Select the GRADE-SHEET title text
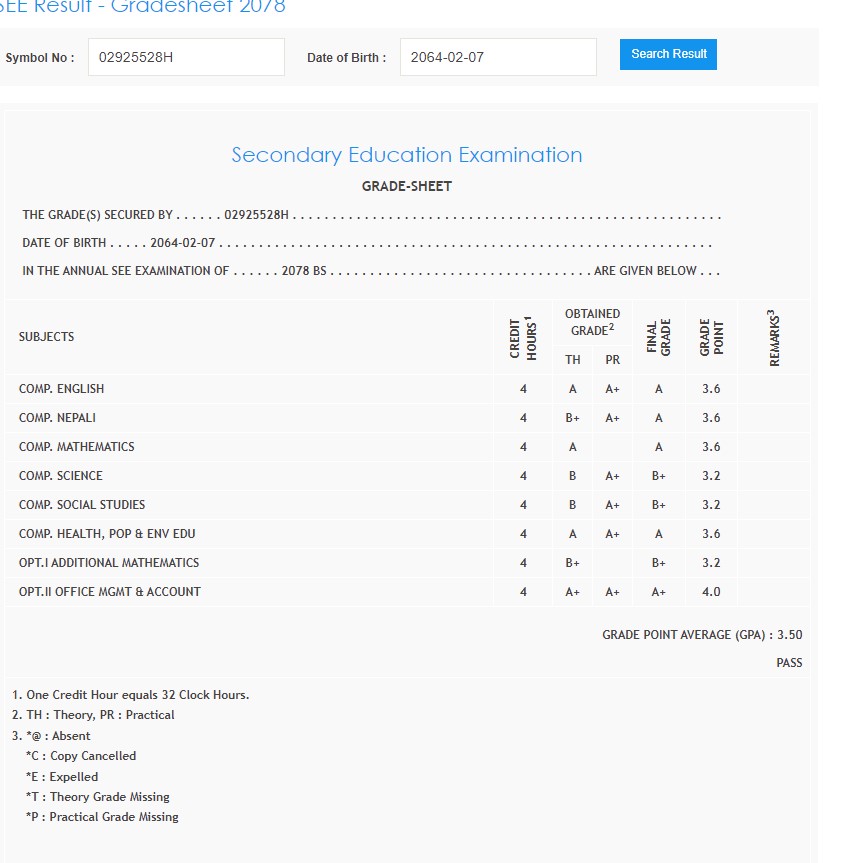The width and height of the screenshot is (846, 863). click(x=407, y=186)
